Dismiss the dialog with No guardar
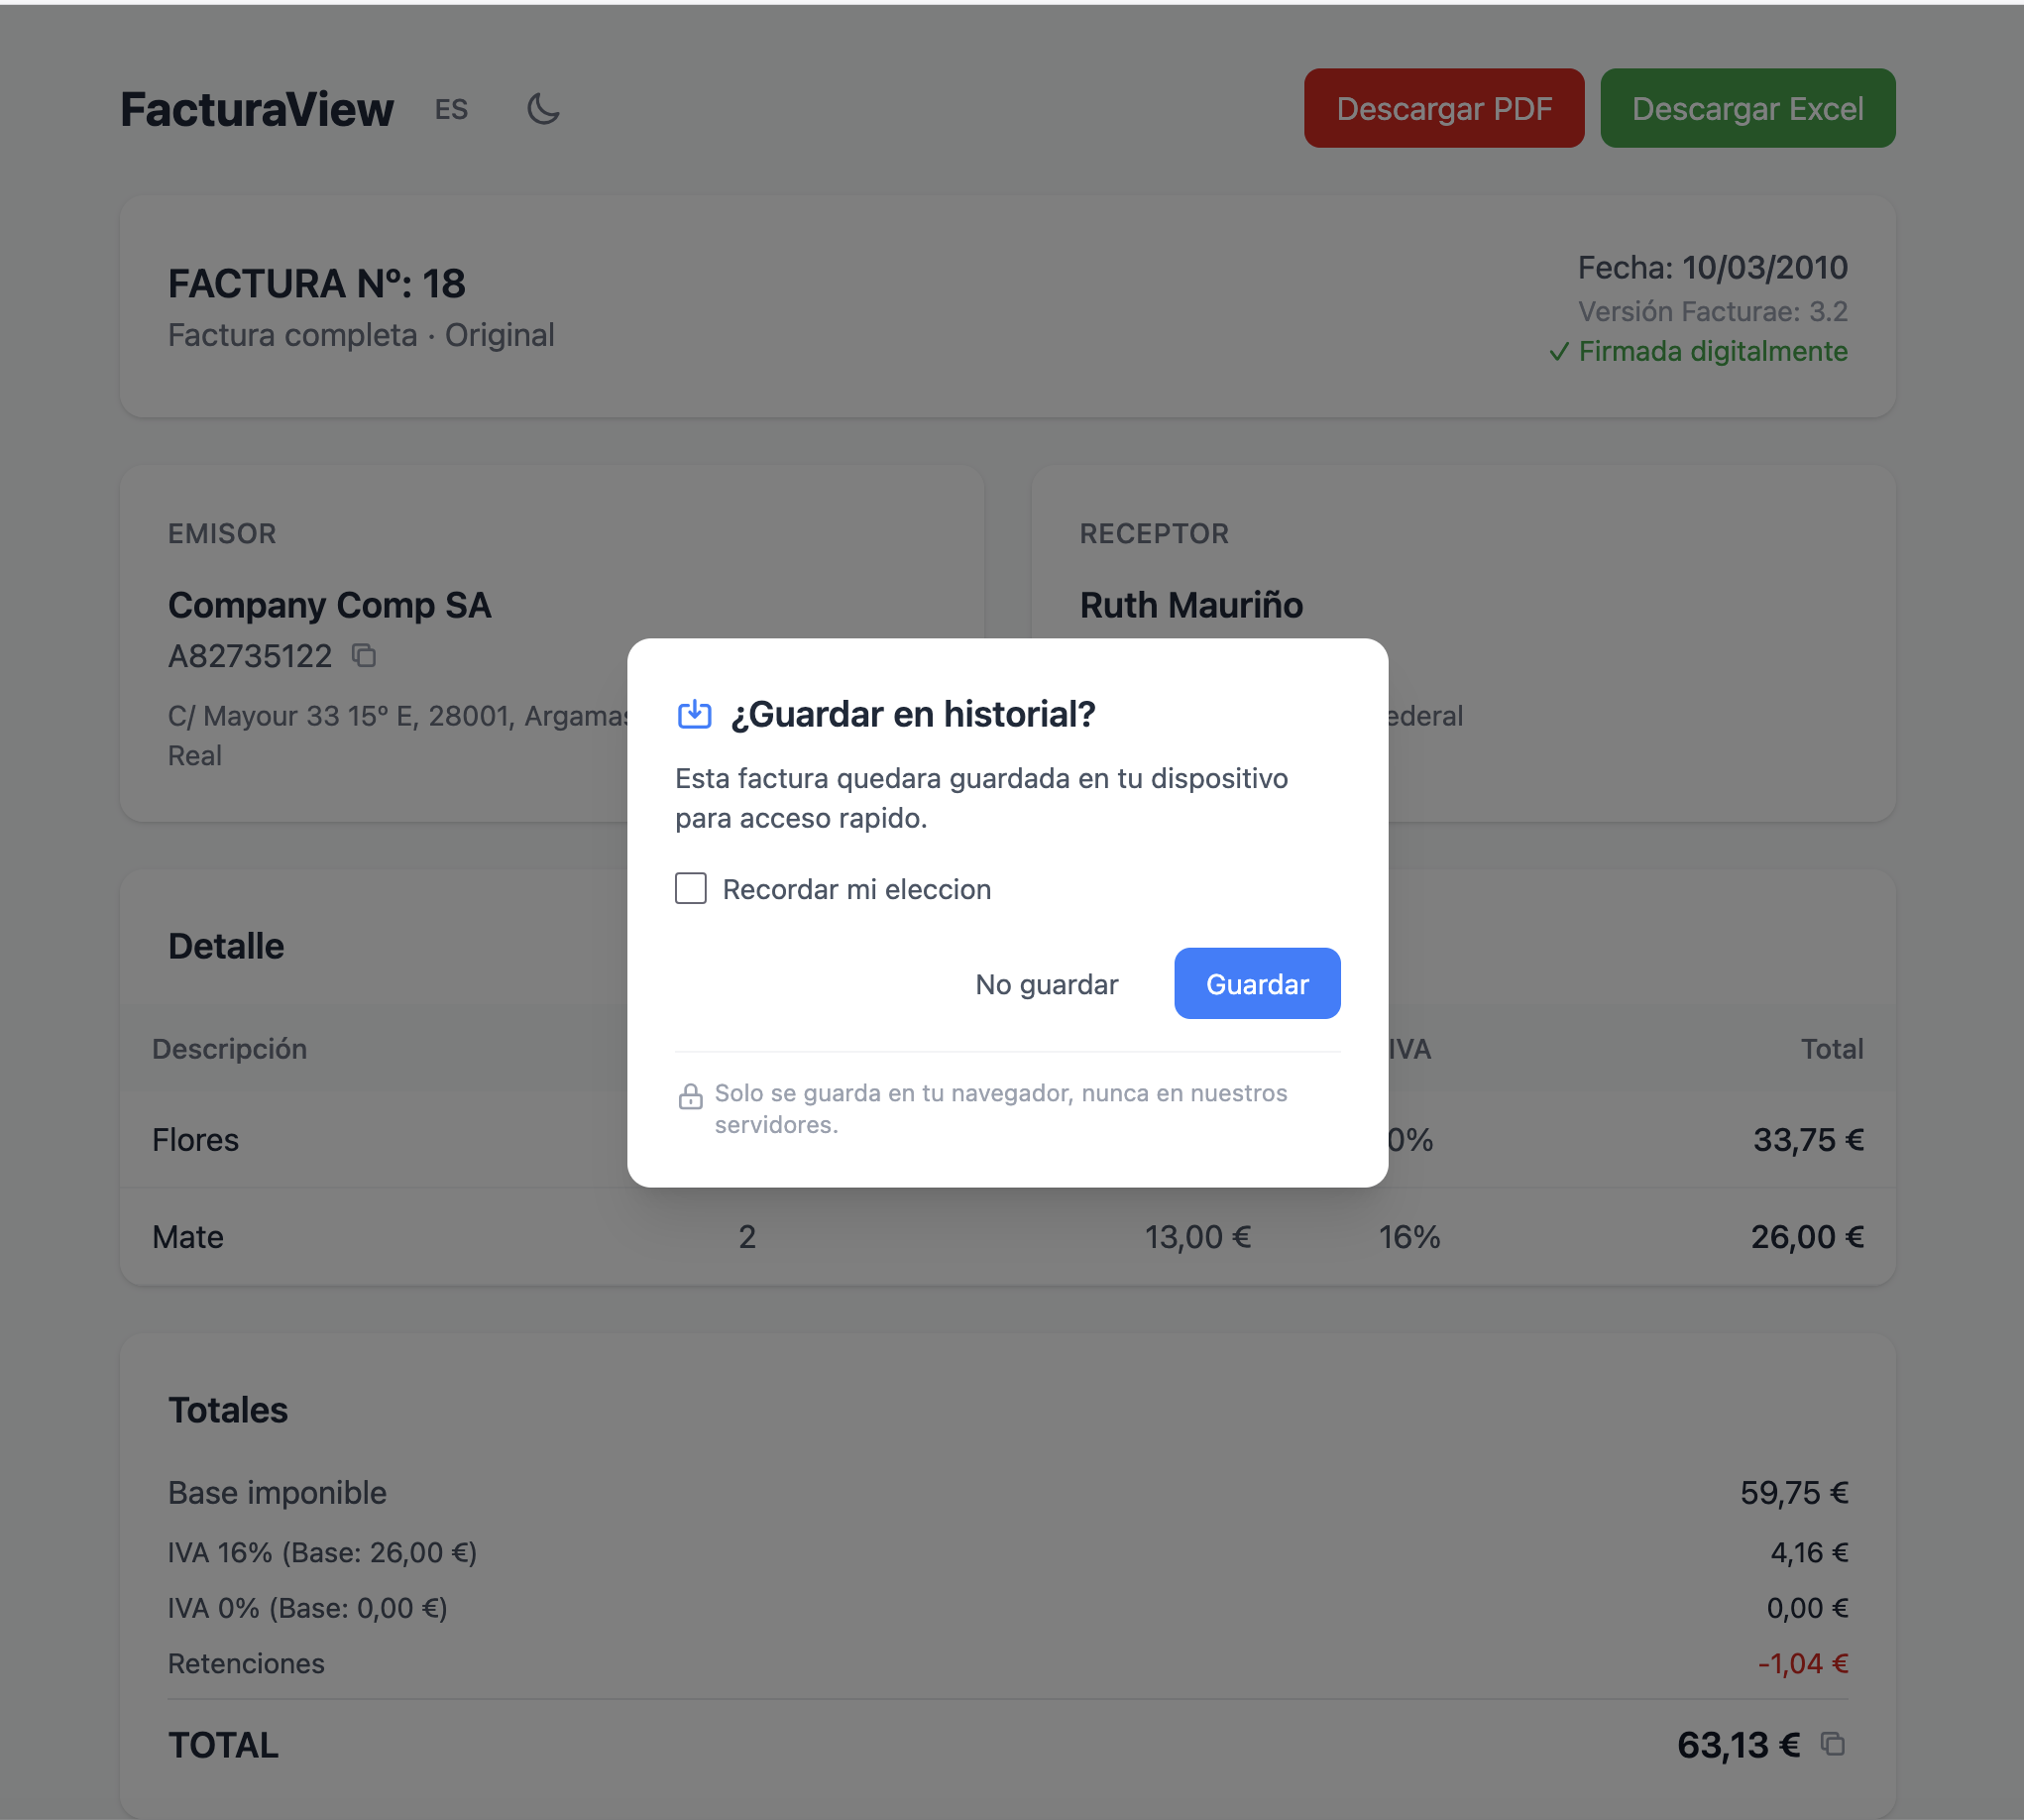 coord(1046,983)
